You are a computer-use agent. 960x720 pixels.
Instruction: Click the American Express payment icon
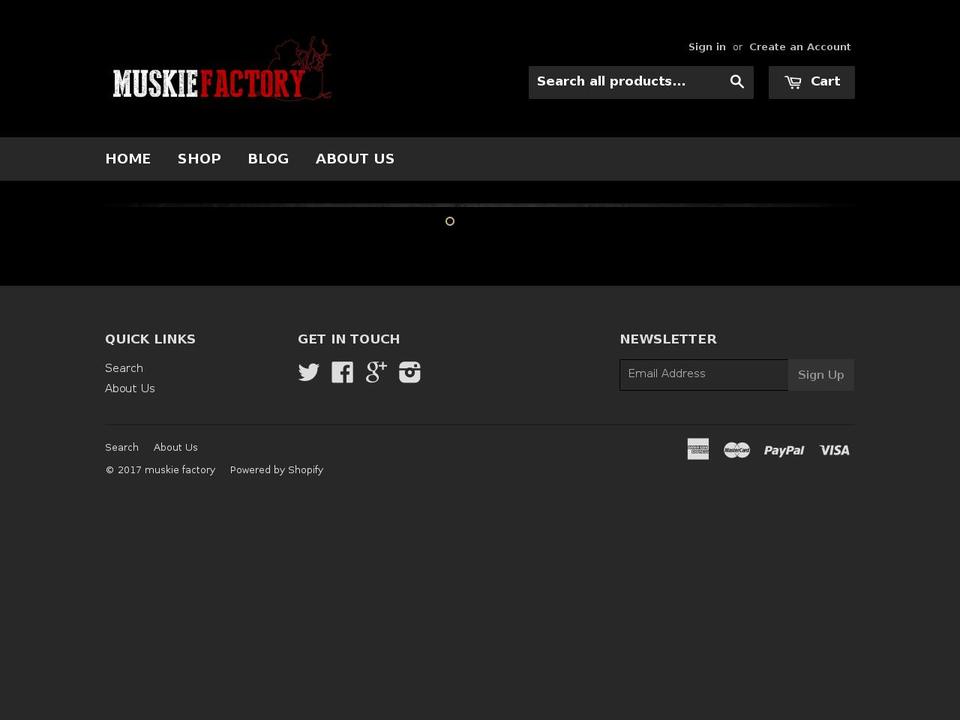point(698,450)
